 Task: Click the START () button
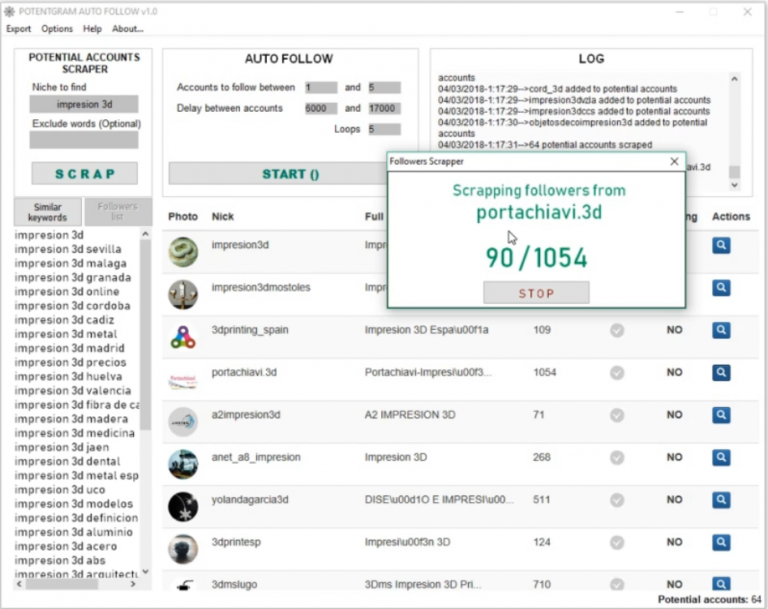290,174
